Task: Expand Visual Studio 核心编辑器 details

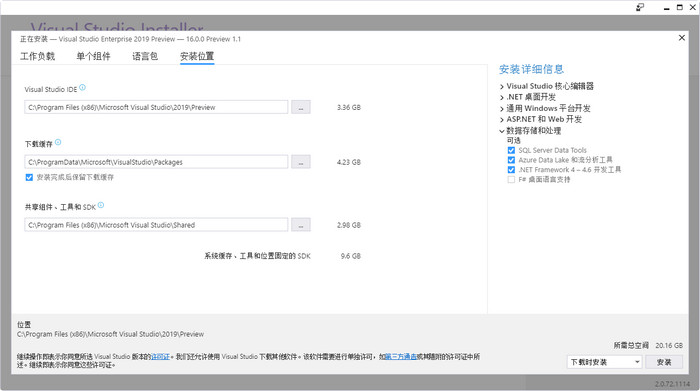Action: pos(502,87)
